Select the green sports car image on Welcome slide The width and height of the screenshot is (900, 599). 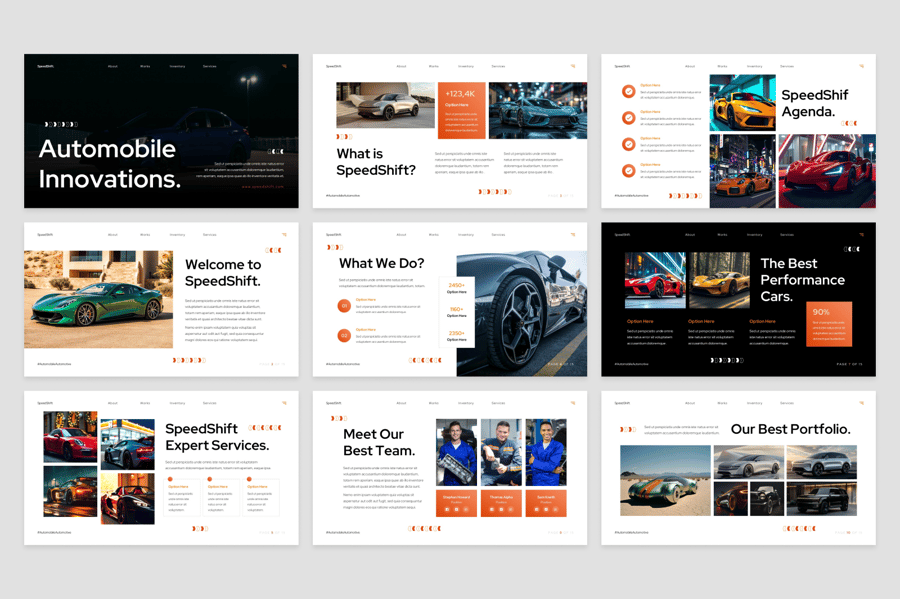pyautogui.click(x=85, y=299)
